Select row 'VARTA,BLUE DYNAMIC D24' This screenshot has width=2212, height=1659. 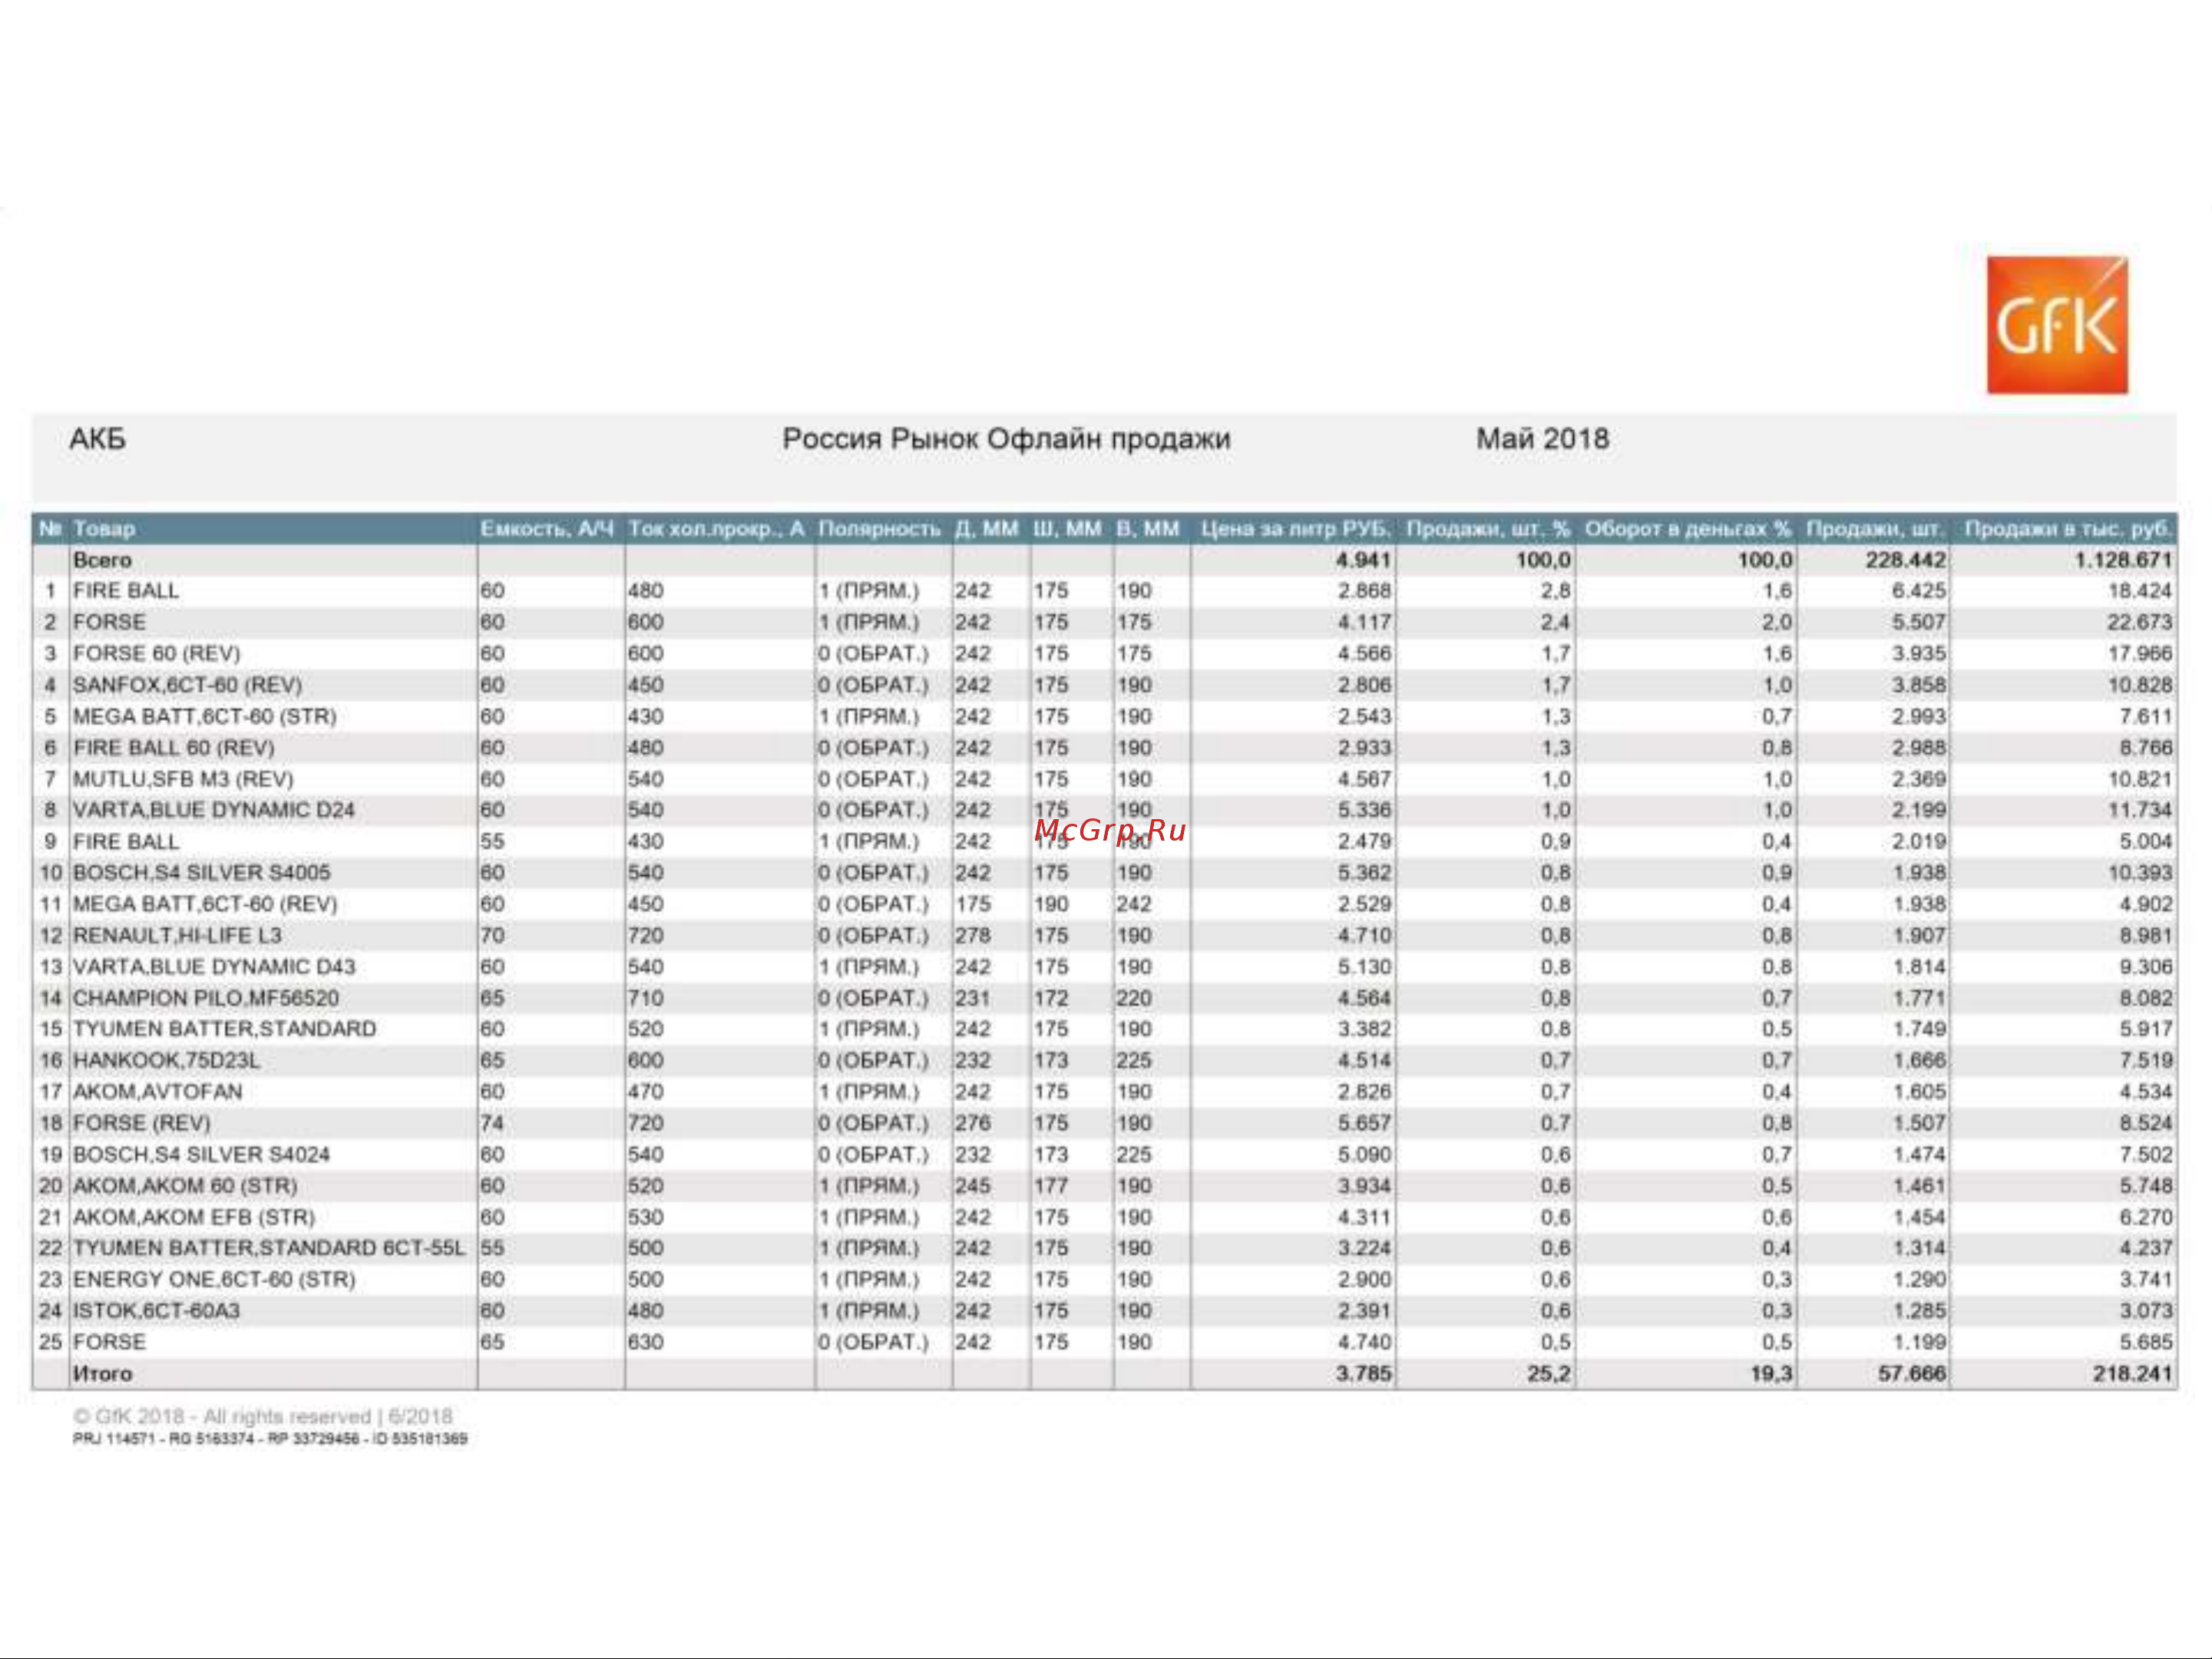point(1104,810)
